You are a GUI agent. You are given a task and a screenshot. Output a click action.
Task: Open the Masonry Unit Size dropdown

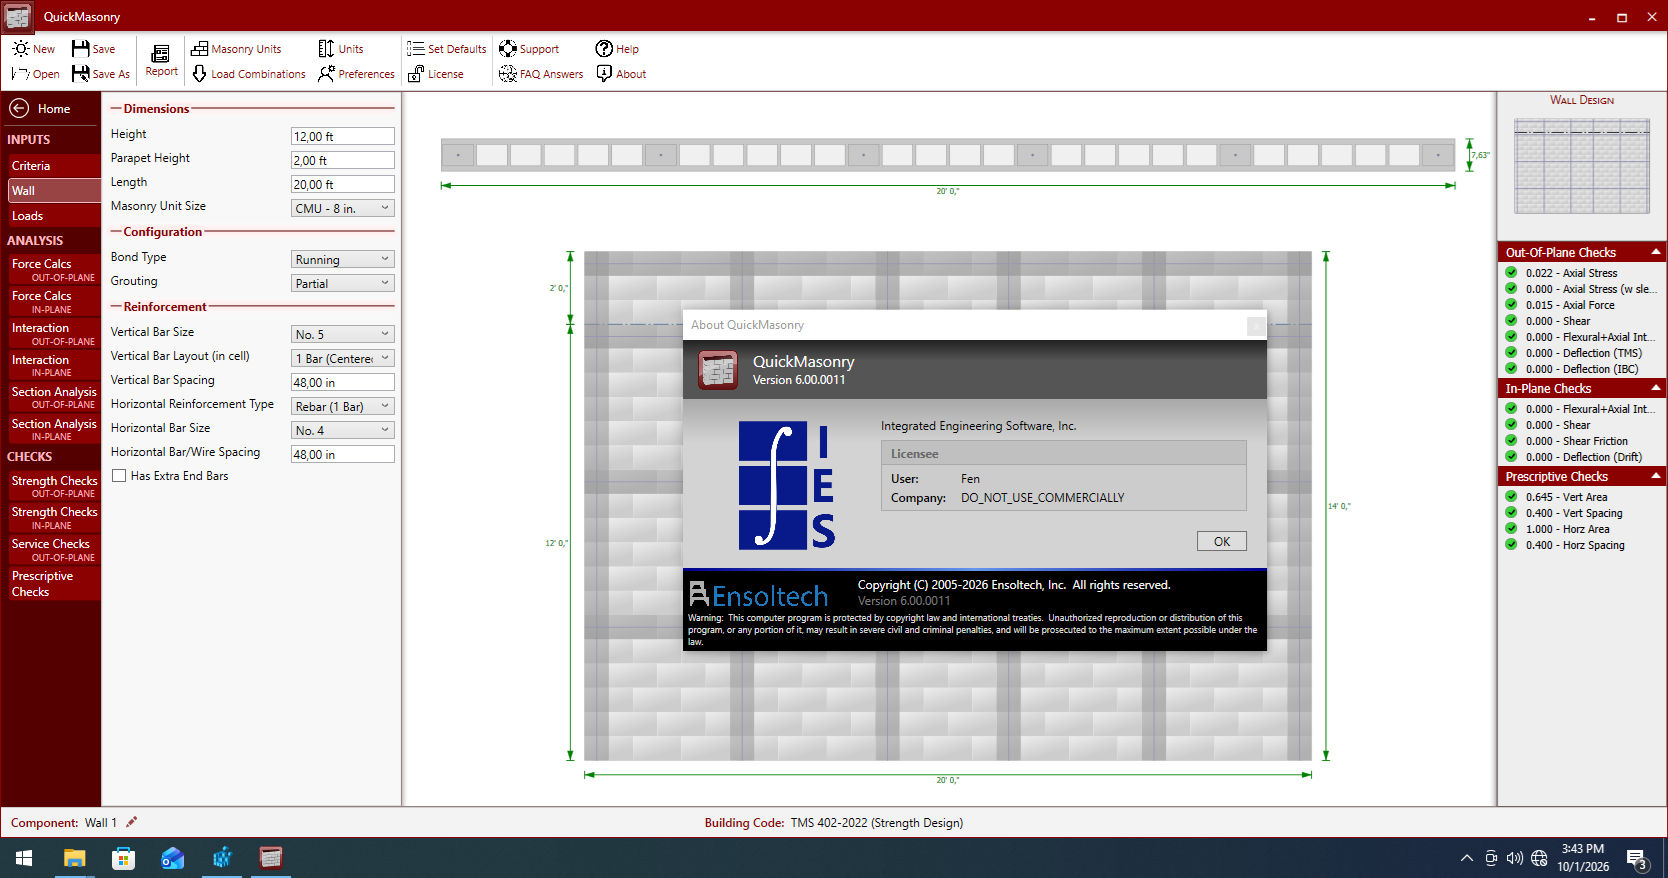point(343,208)
